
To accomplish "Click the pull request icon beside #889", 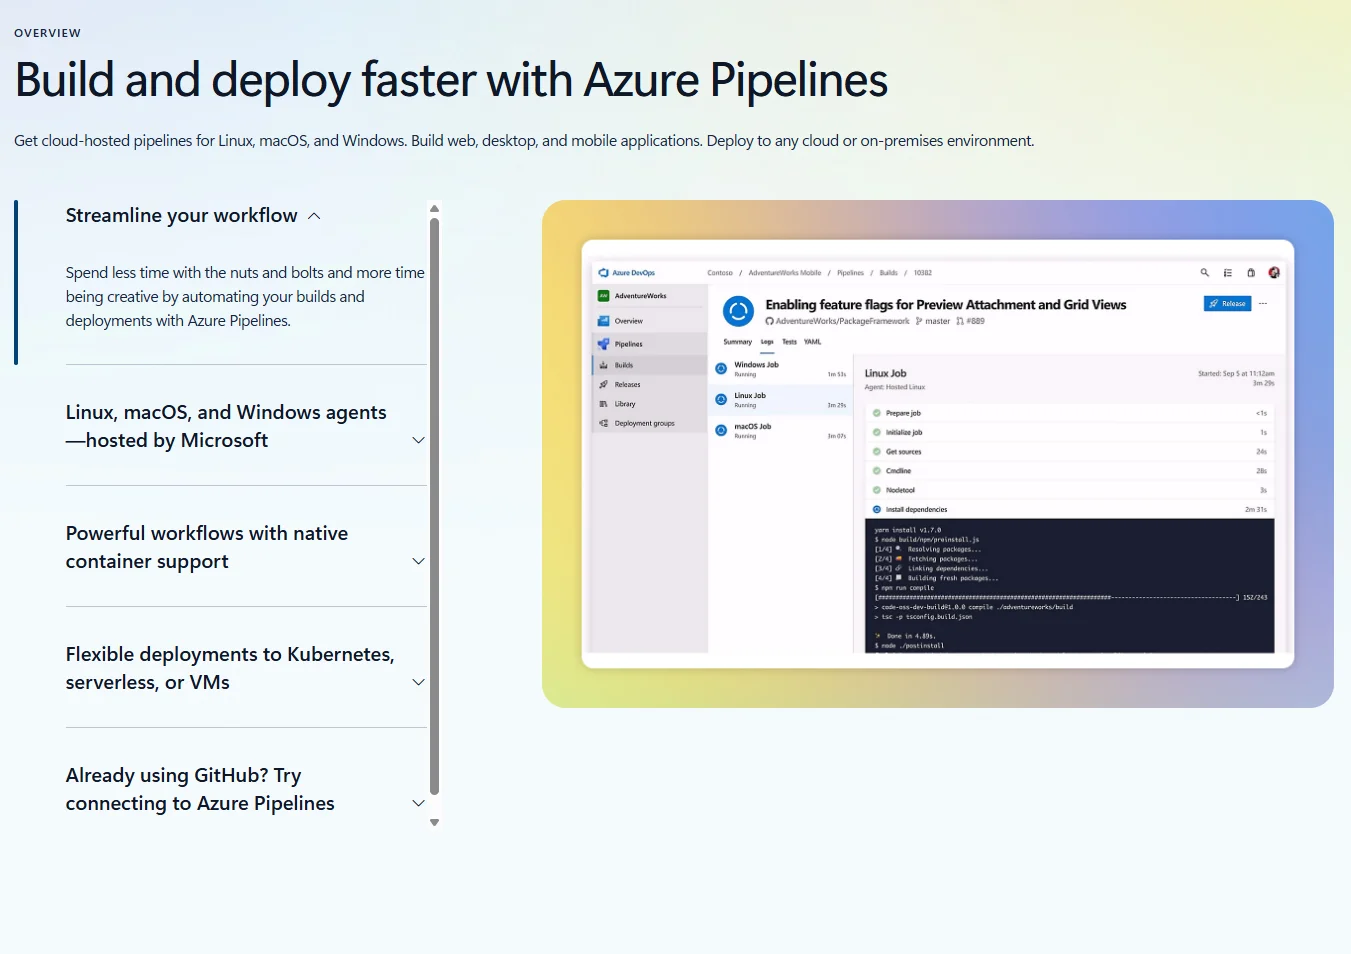I will click(x=960, y=322).
